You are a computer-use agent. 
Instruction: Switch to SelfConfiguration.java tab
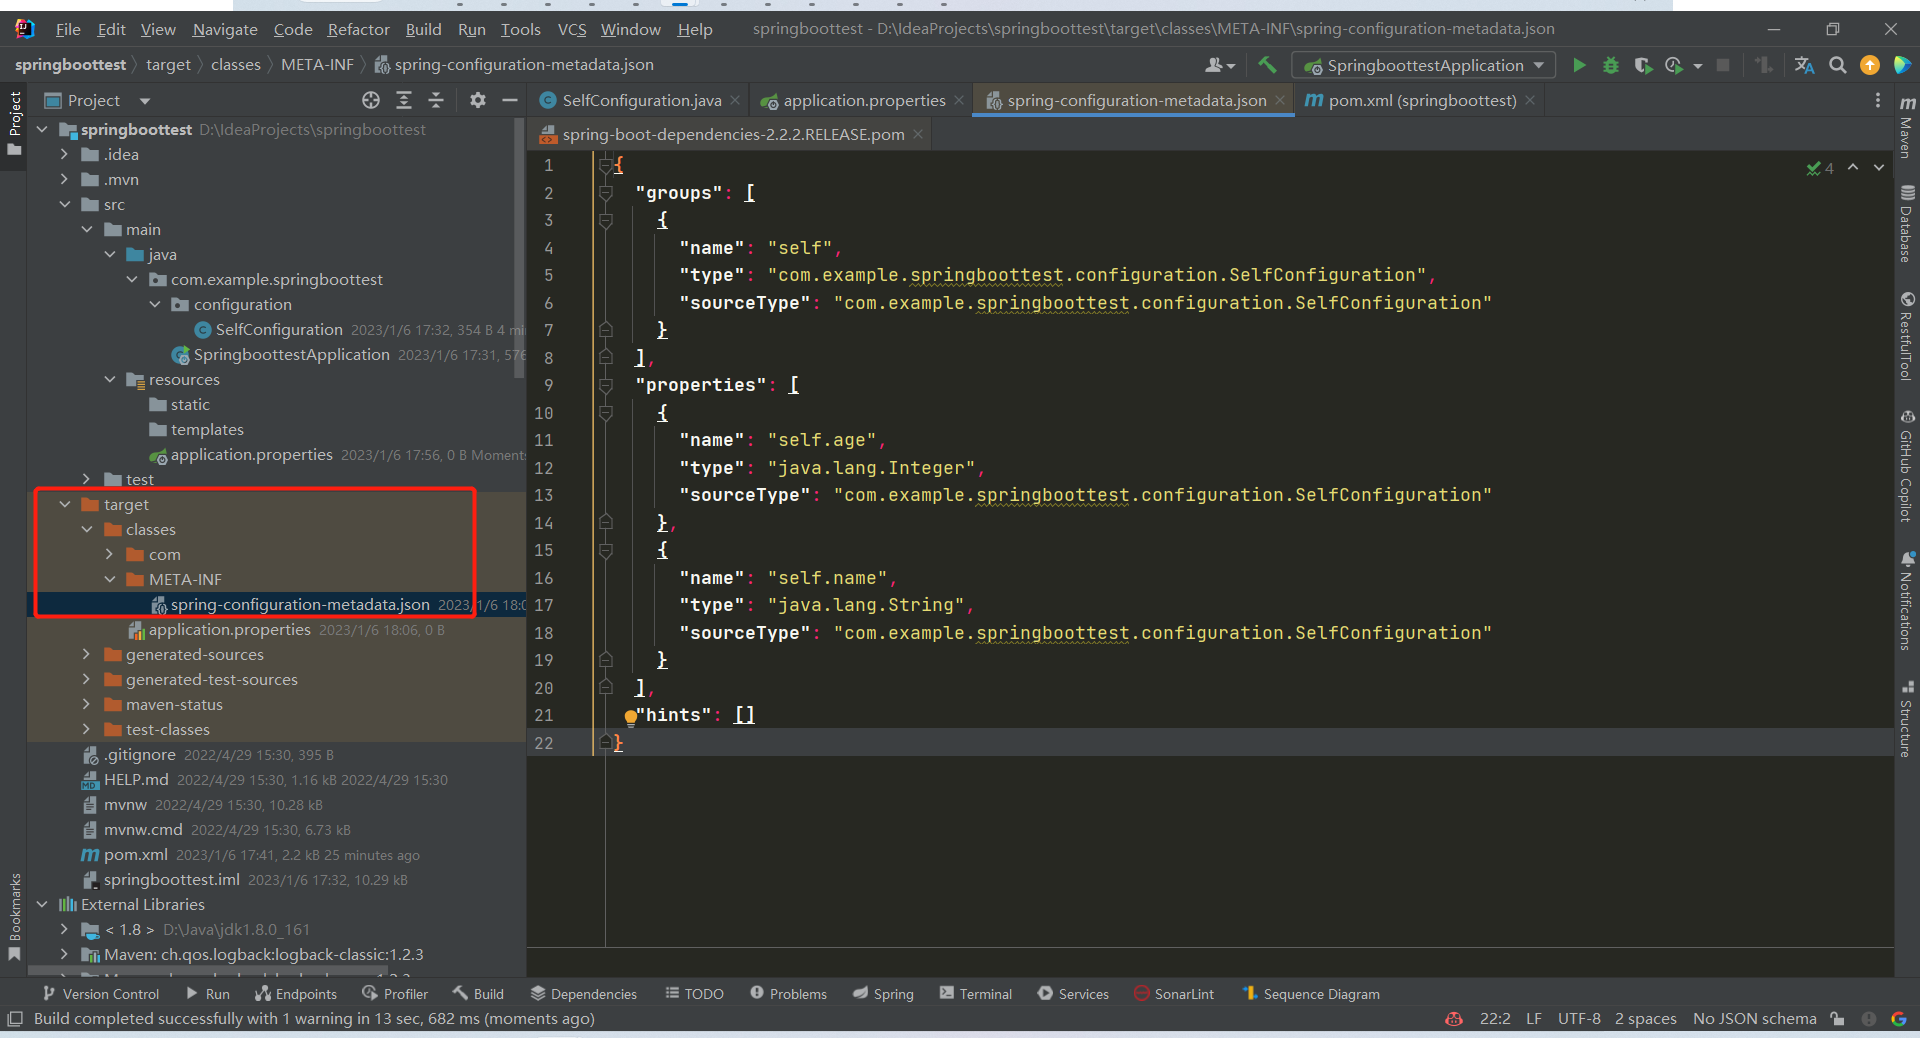[641, 100]
